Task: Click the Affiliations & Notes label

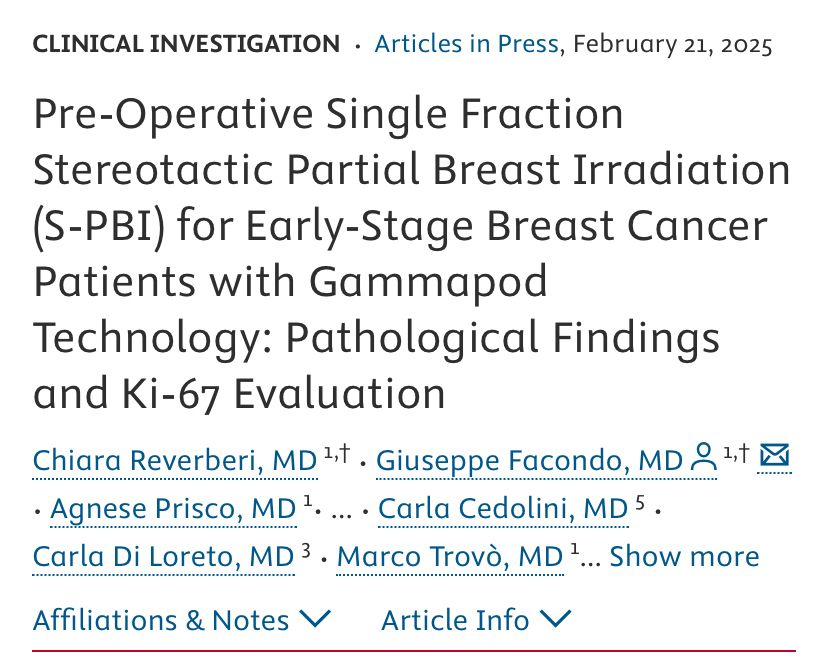Action: point(161,620)
